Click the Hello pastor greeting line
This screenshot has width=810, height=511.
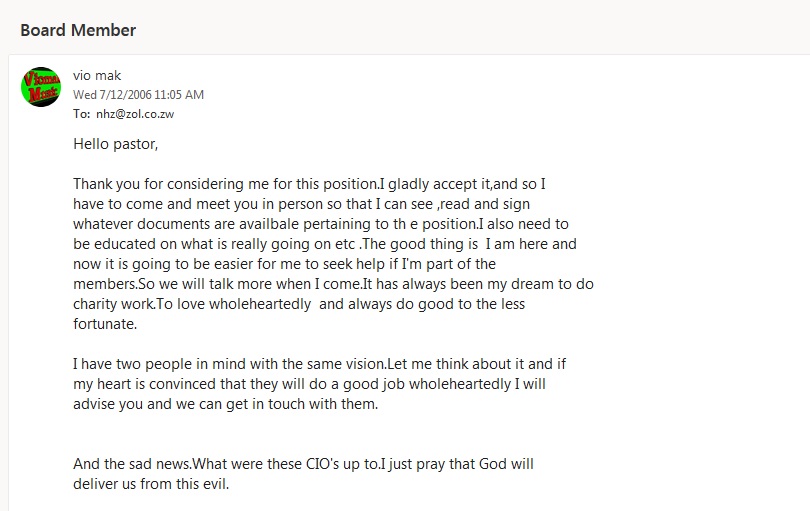click(x=116, y=144)
